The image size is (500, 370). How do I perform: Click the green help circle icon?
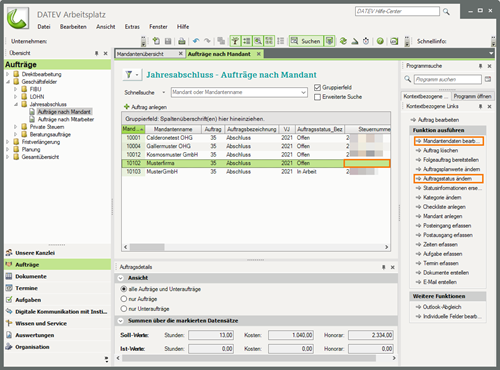coord(380,41)
